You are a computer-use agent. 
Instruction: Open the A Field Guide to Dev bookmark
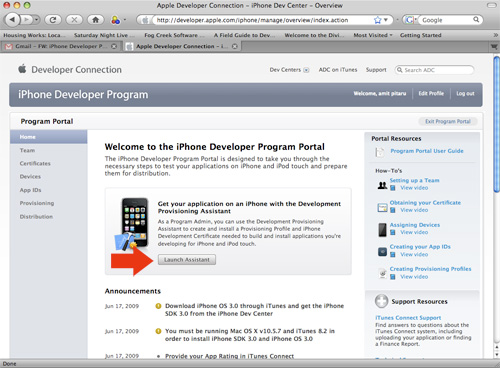coord(245,35)
